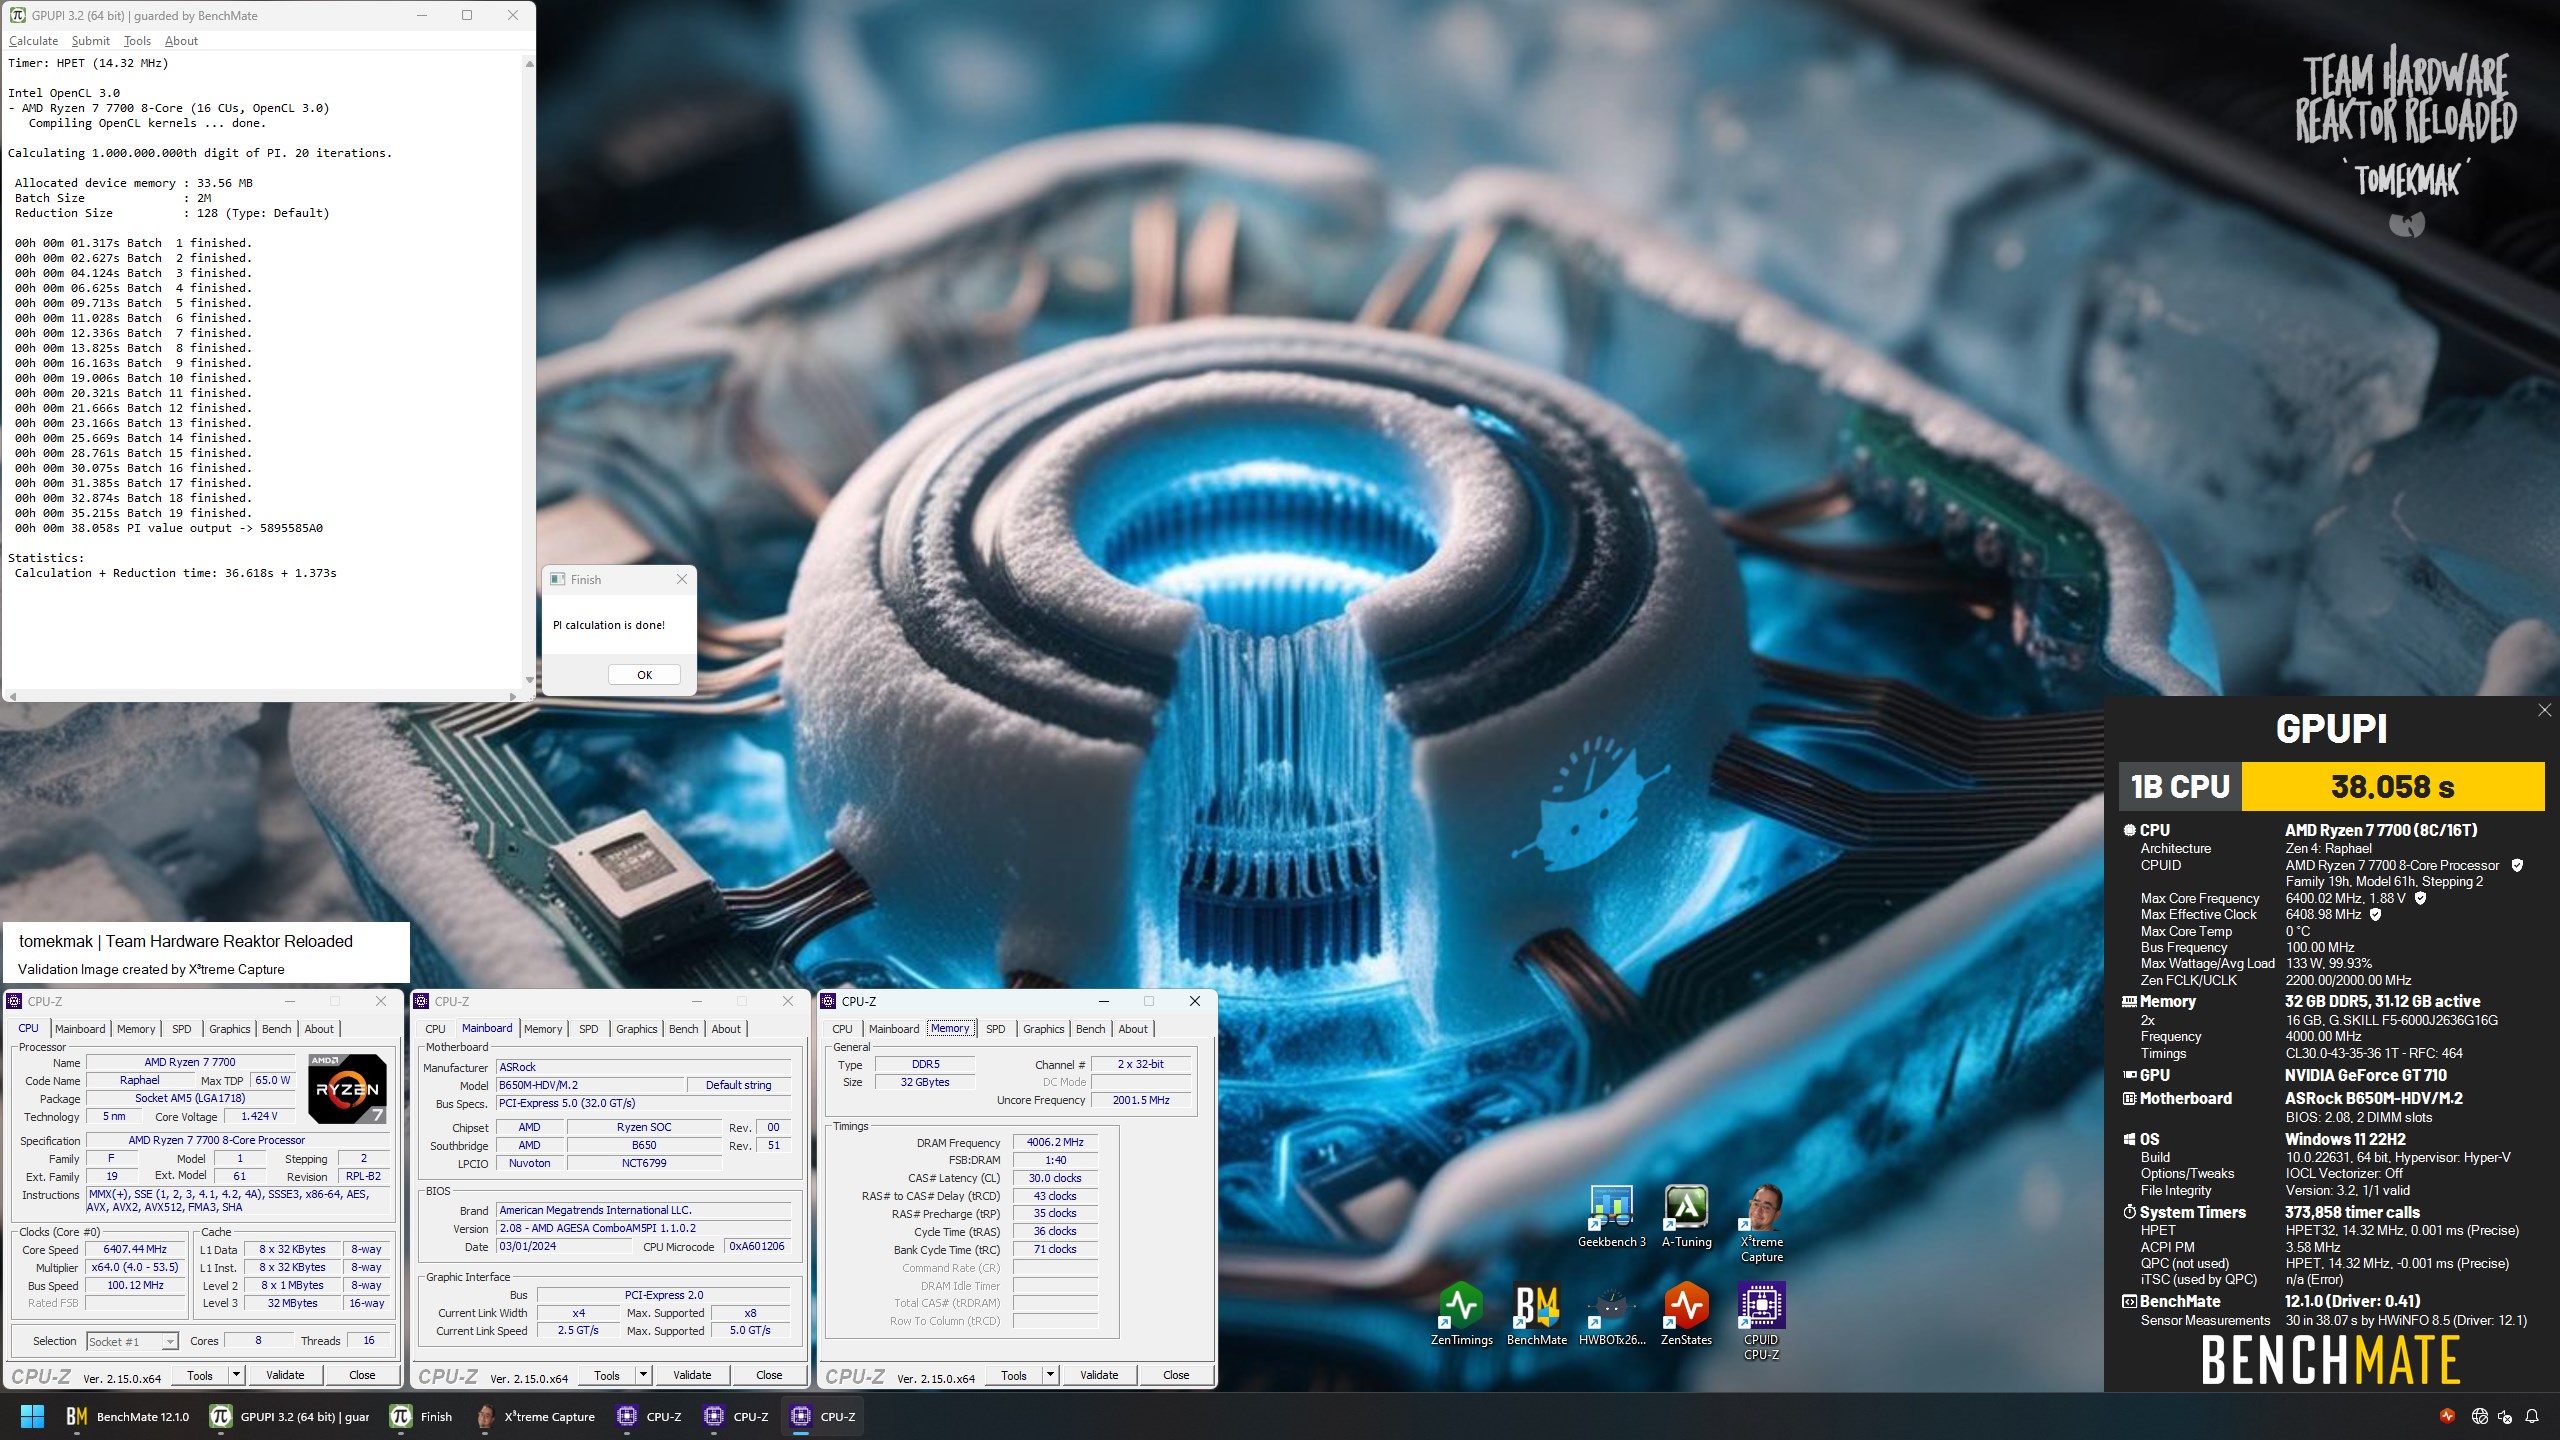The image size is (2560, 1440).
Task: Click the PI value output 5895585A0 line
Action: click(168, 528)
